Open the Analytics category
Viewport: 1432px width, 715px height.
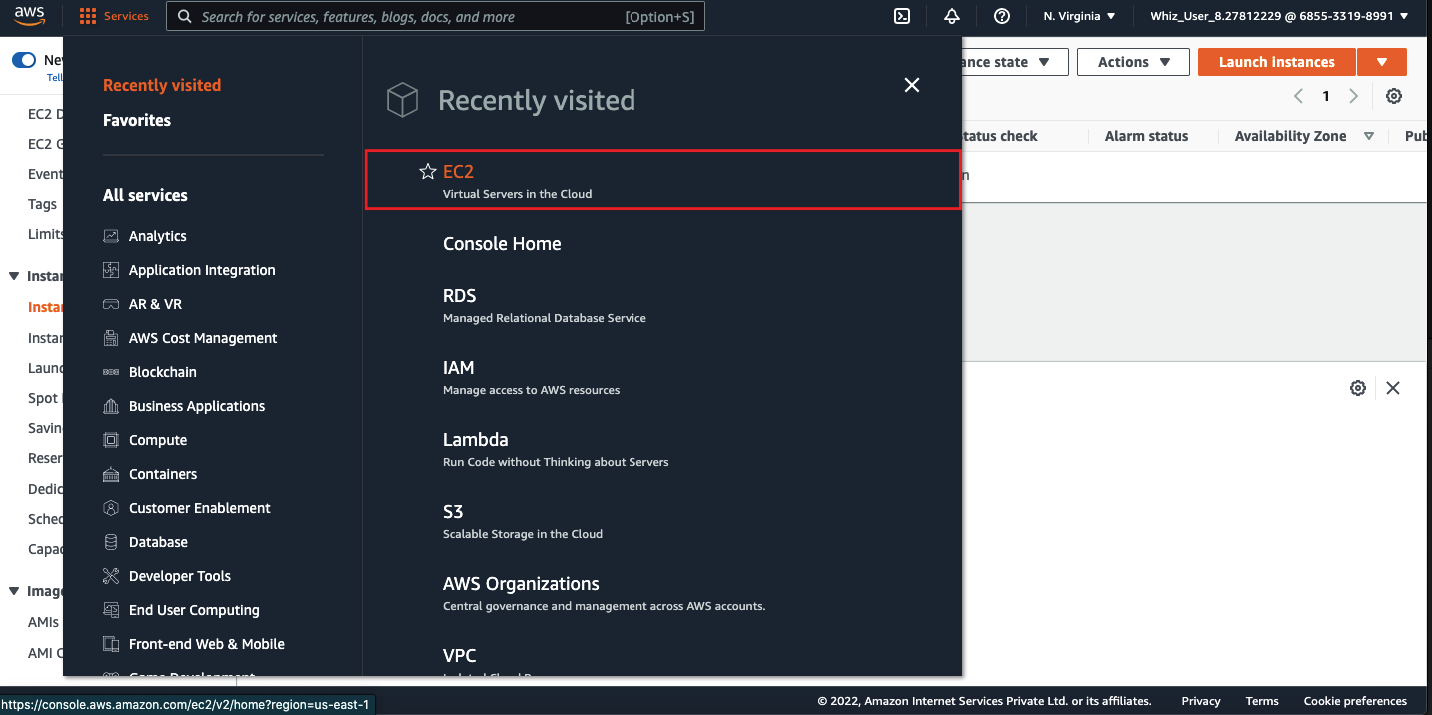pyautogui.click(x=158, y=236)
